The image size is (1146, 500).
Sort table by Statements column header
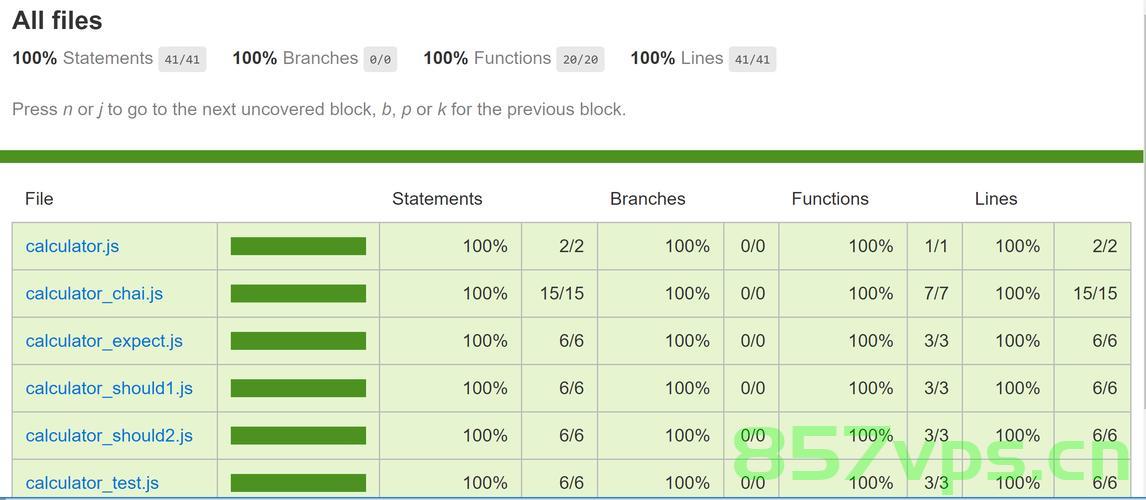[x=437, y=199]
